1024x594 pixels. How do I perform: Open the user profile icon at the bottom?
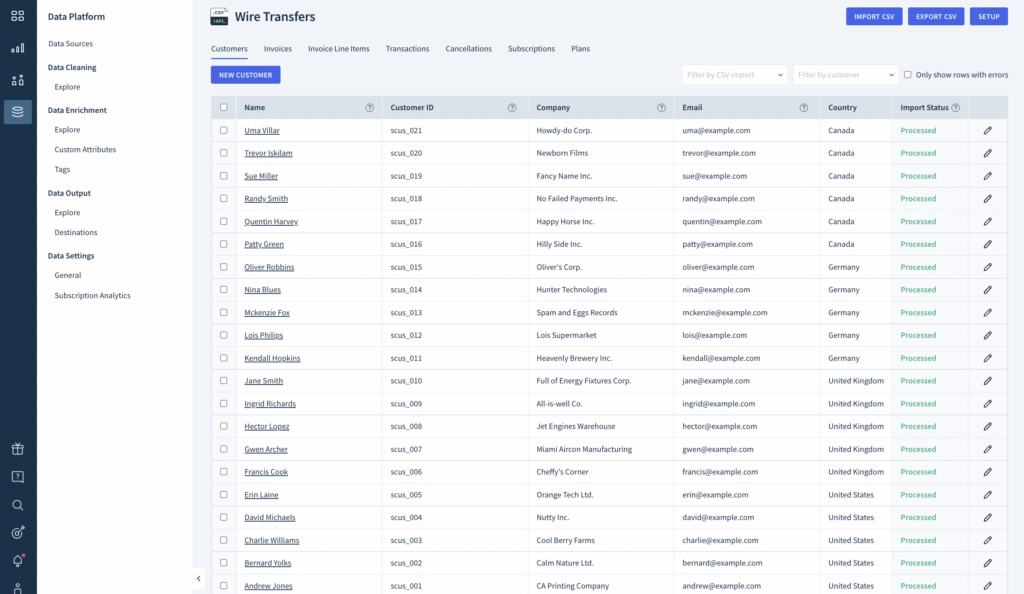[18, 588]
